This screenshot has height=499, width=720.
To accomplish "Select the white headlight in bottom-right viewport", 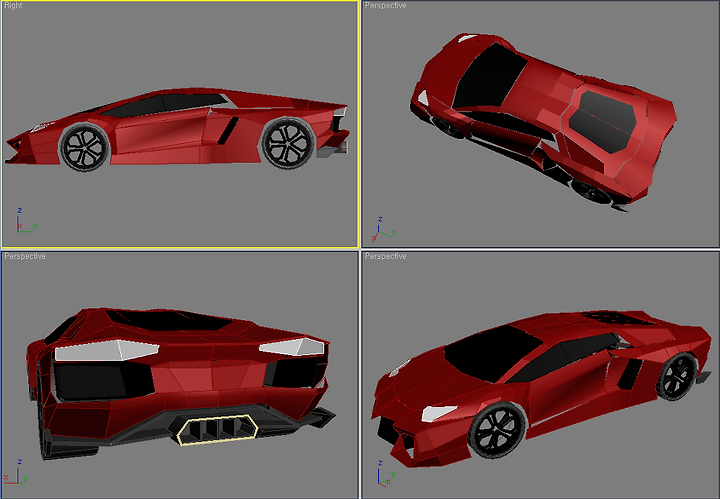I will click(439, 413).
